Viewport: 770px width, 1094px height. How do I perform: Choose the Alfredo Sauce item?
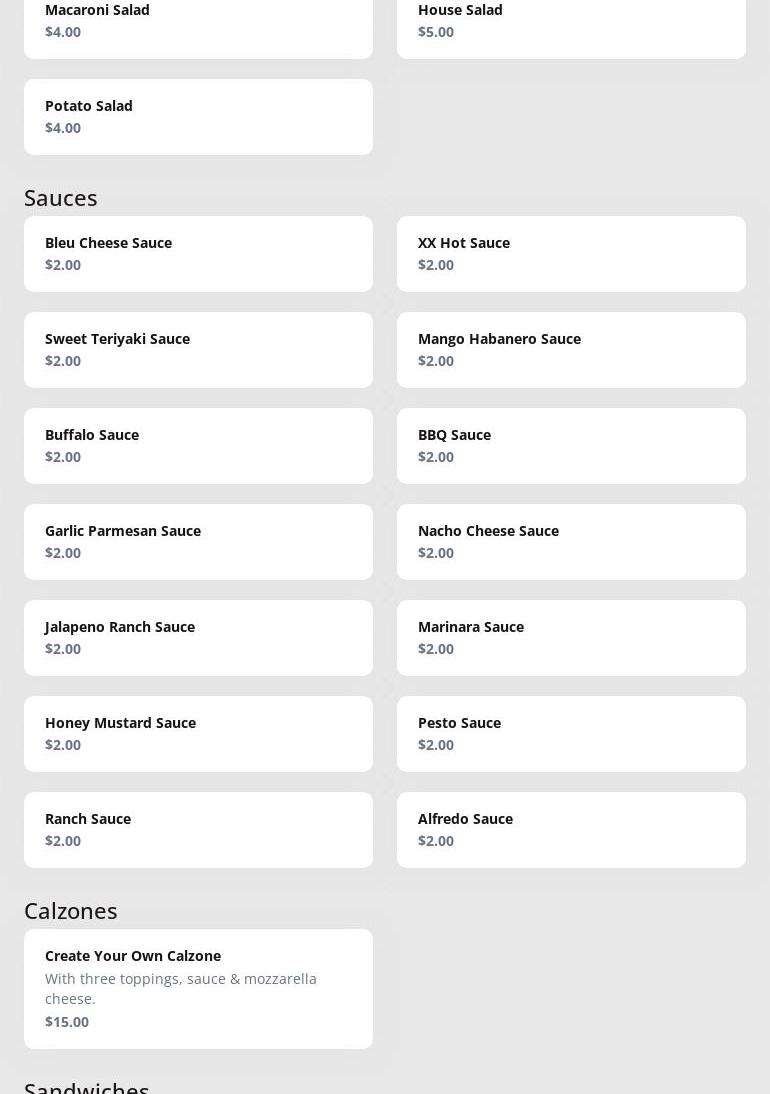pos(571,830)
